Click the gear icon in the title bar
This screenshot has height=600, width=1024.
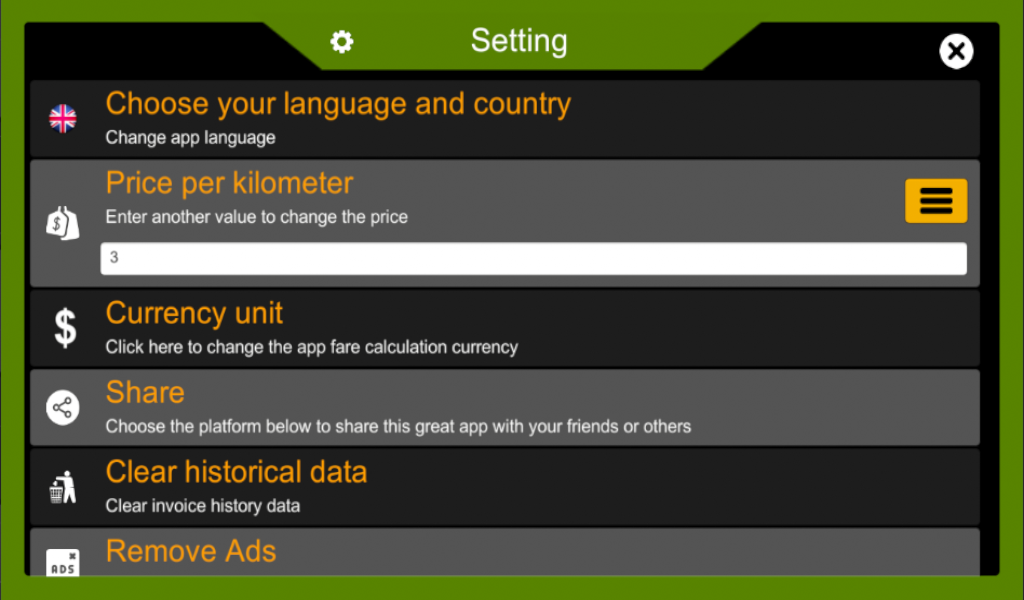(341, 42)
